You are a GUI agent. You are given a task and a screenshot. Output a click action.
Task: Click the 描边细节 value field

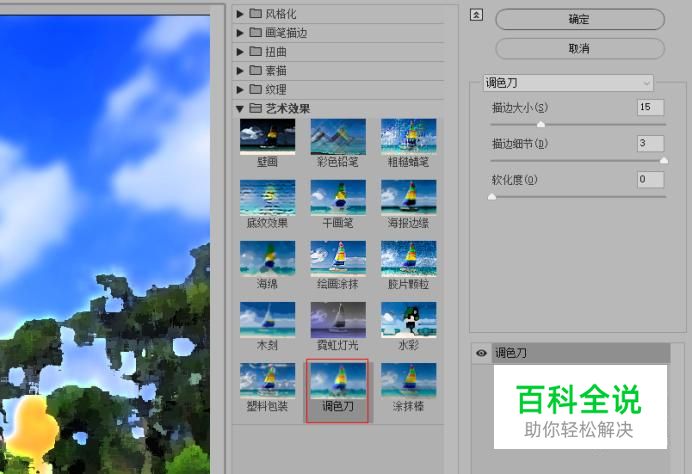pos(651,143)
